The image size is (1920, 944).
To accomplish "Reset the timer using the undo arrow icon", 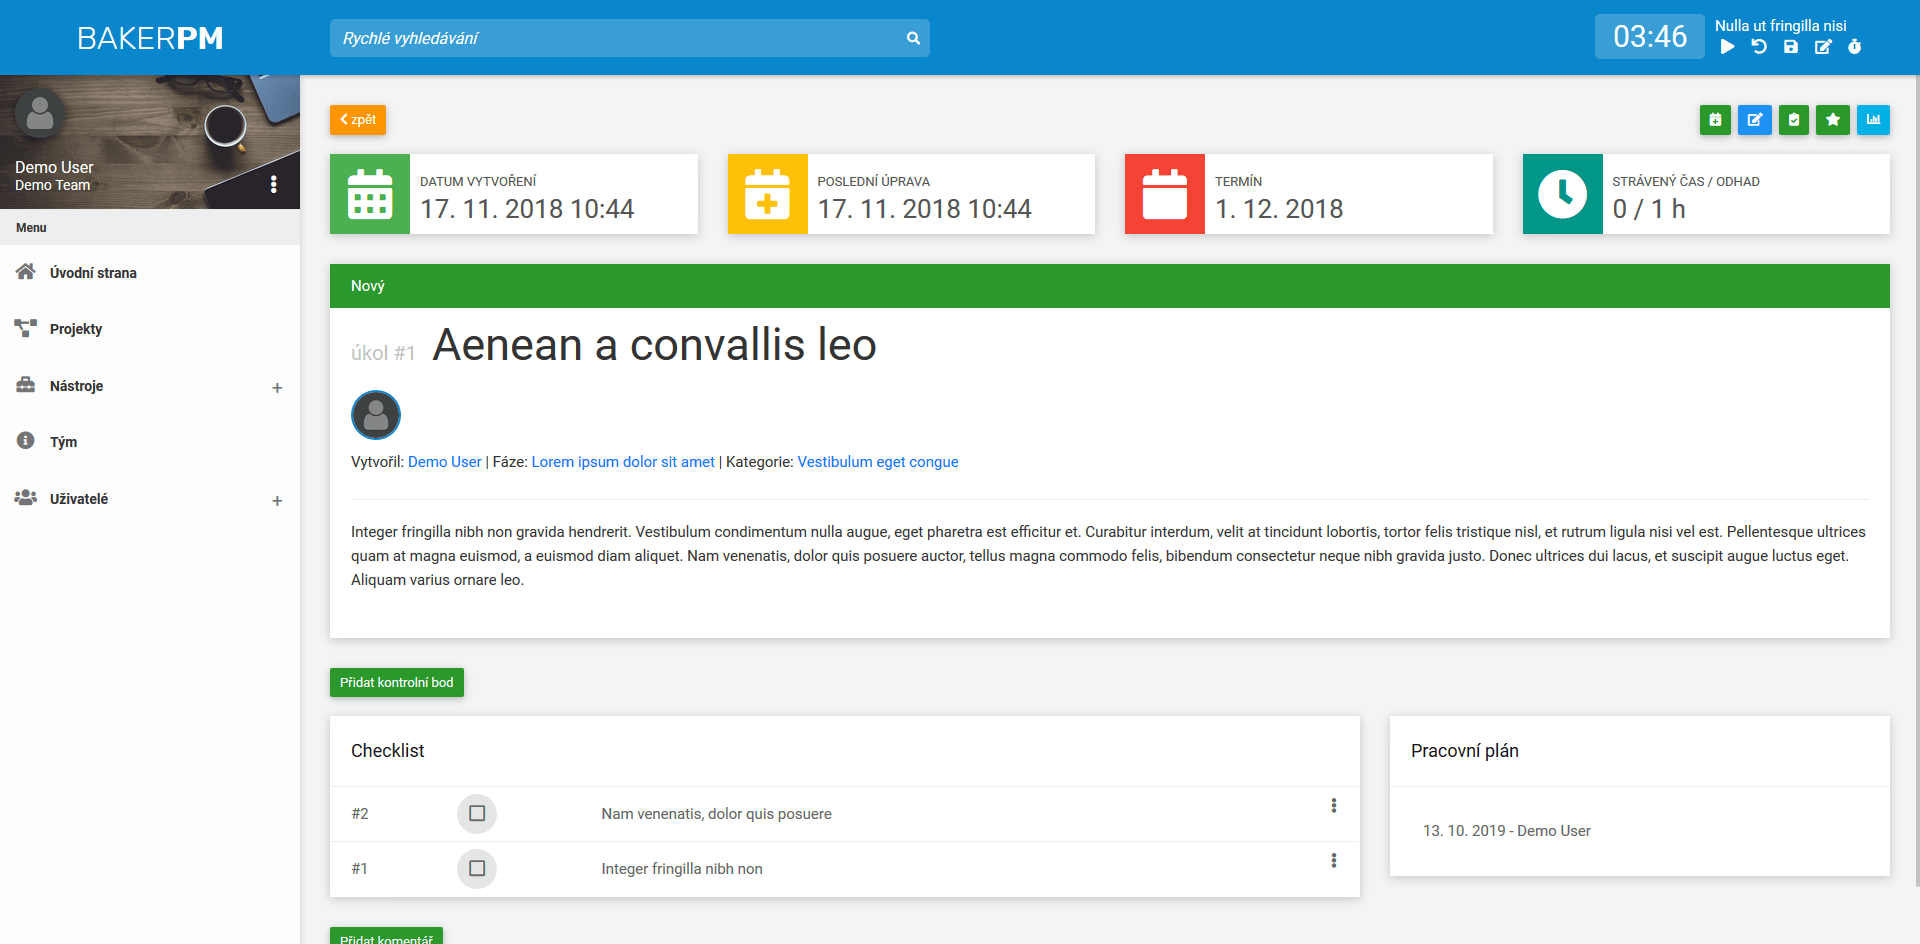I will tap(1759, 47).
